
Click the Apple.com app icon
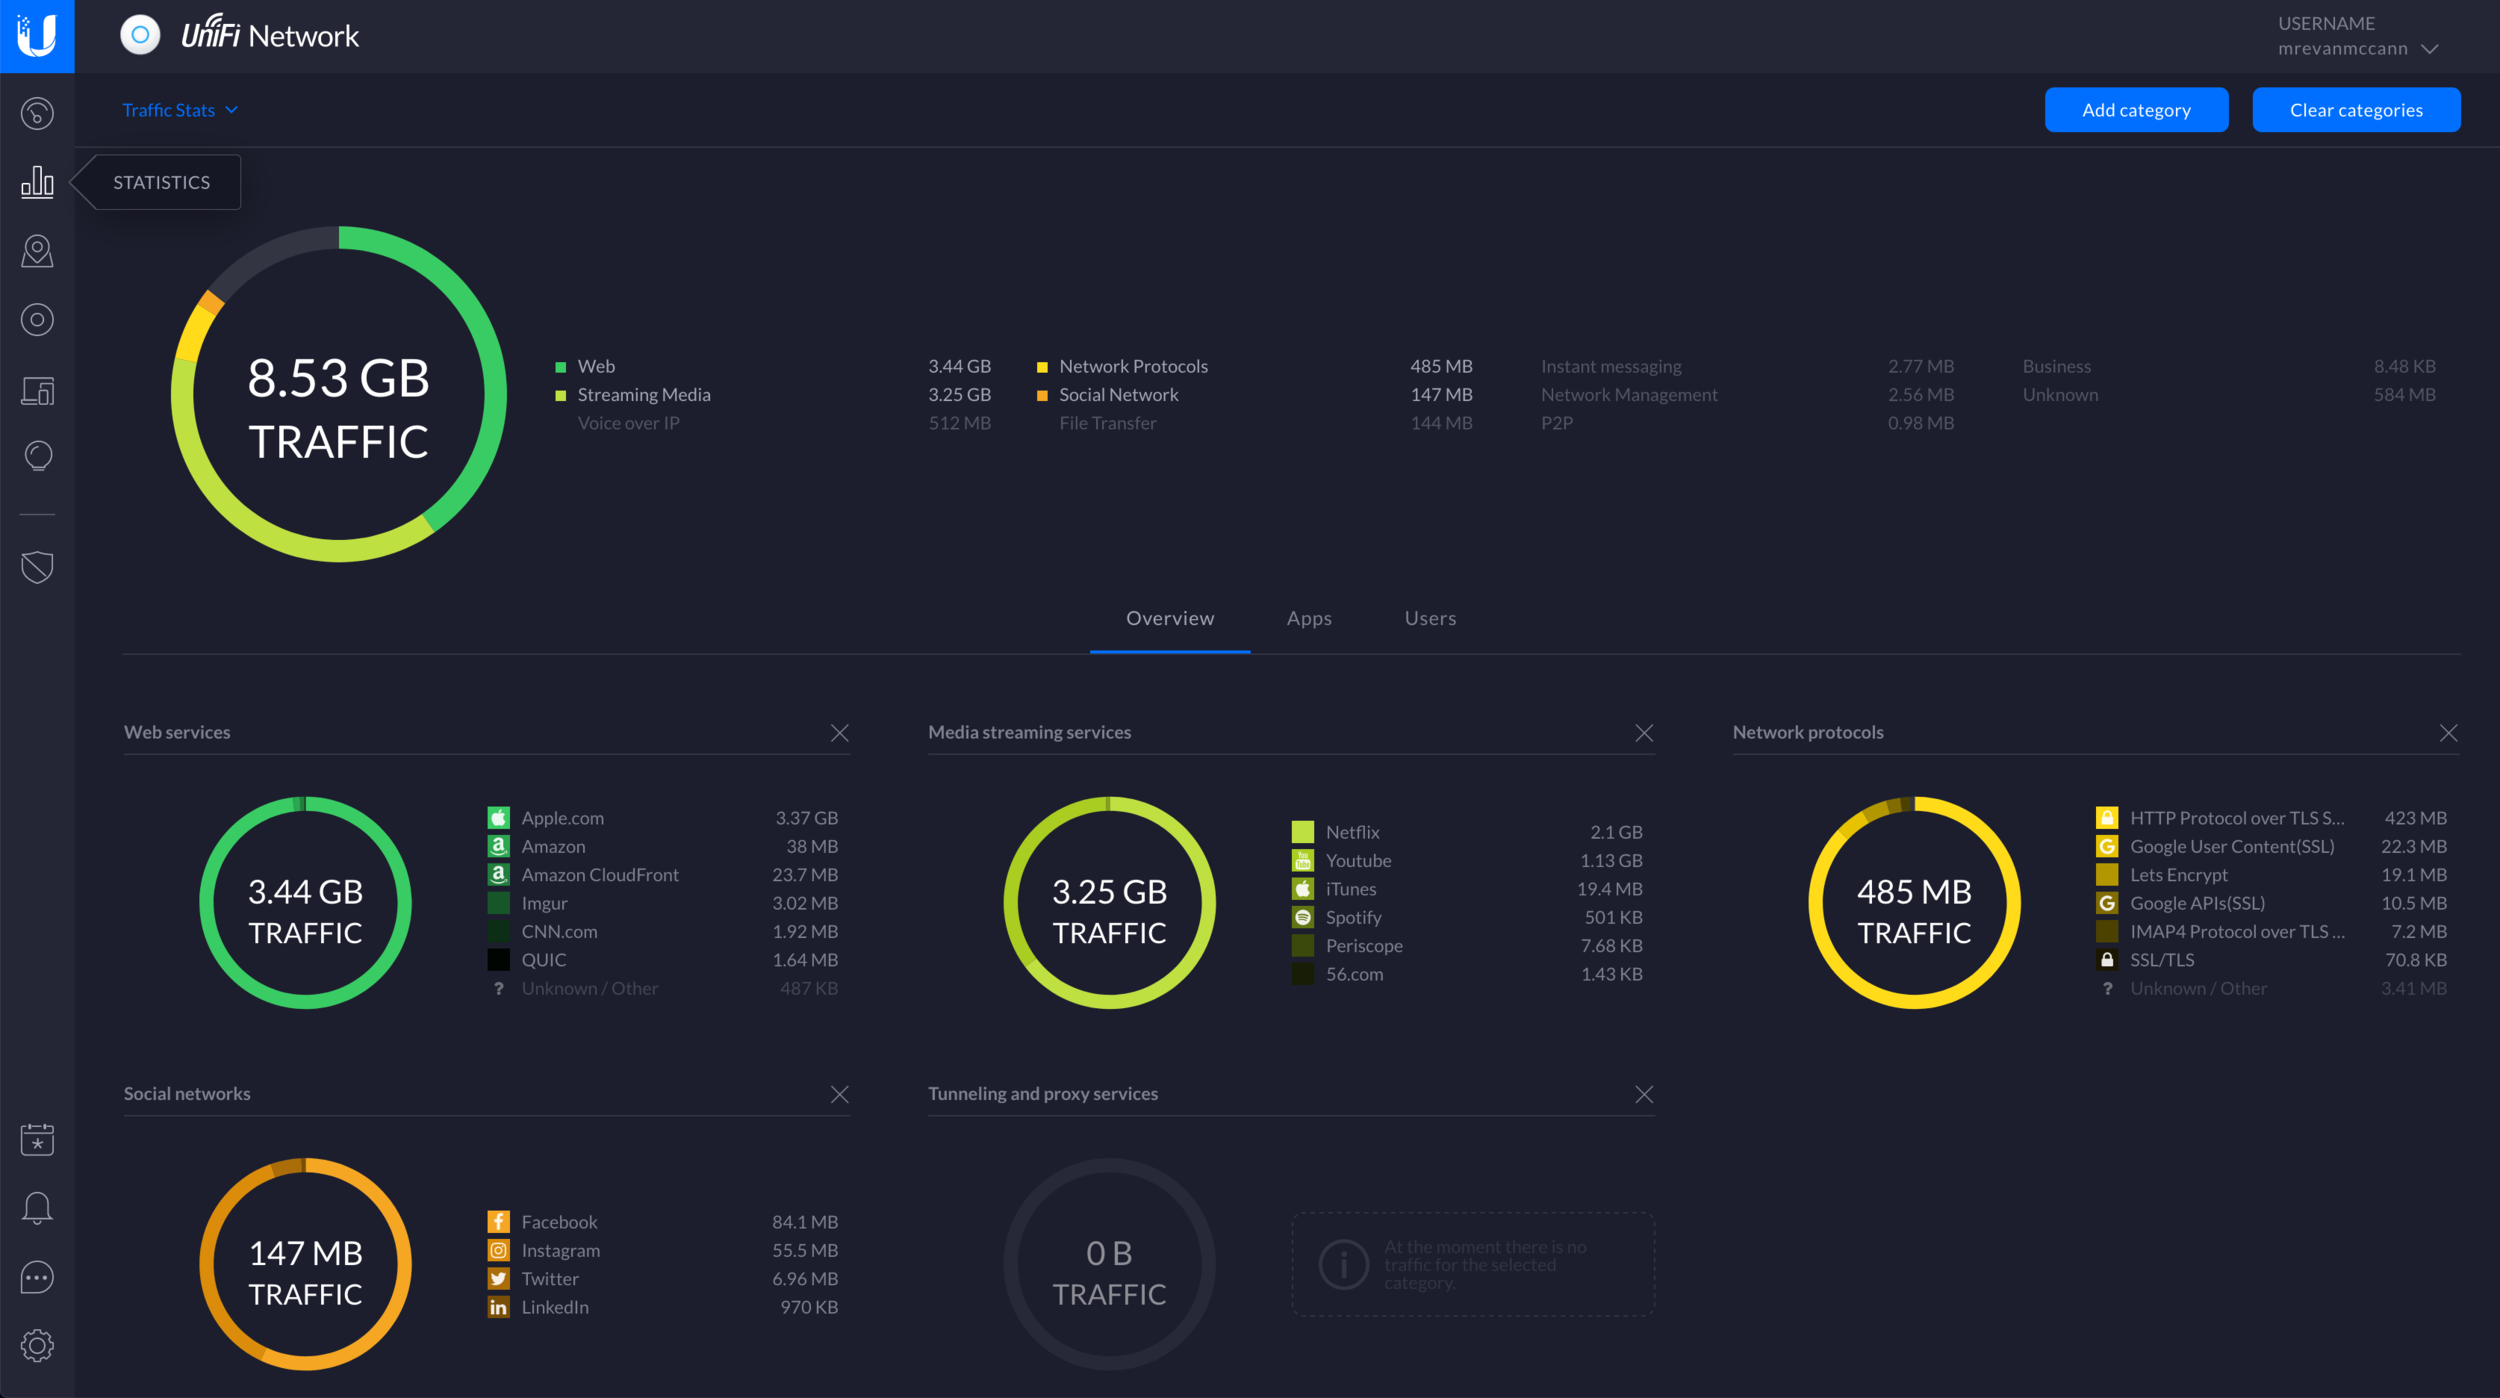tap(498, 817)
